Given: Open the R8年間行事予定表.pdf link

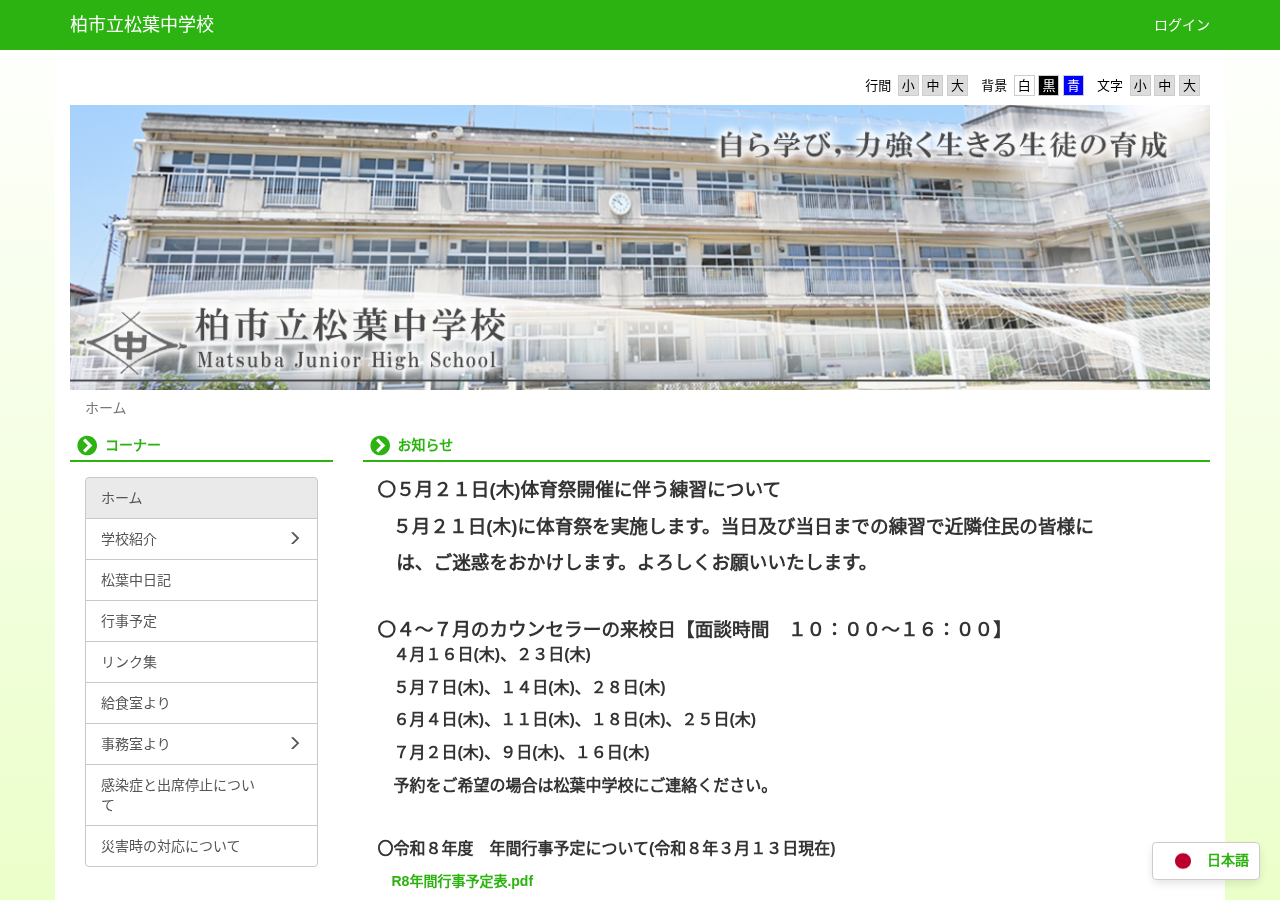Looking at the screenshot, I should click(x=462, y=881).
